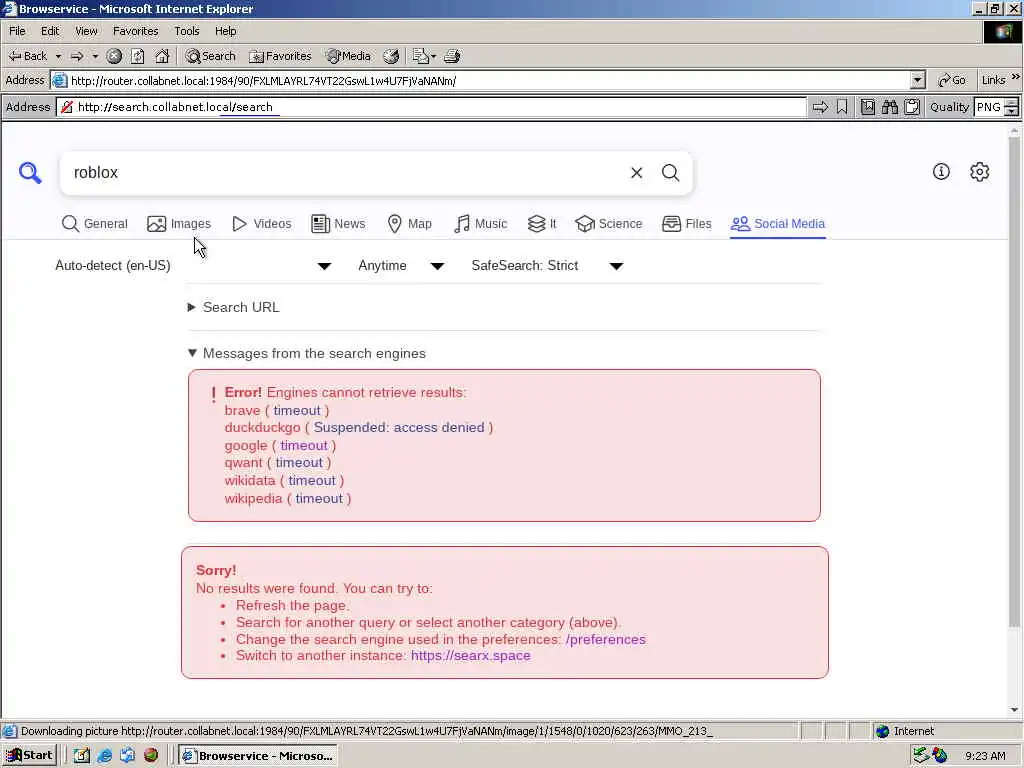1024x768 pixels.
Task: Open the SafeSearch: Strict dropdown
Action: tap(547, 266)
